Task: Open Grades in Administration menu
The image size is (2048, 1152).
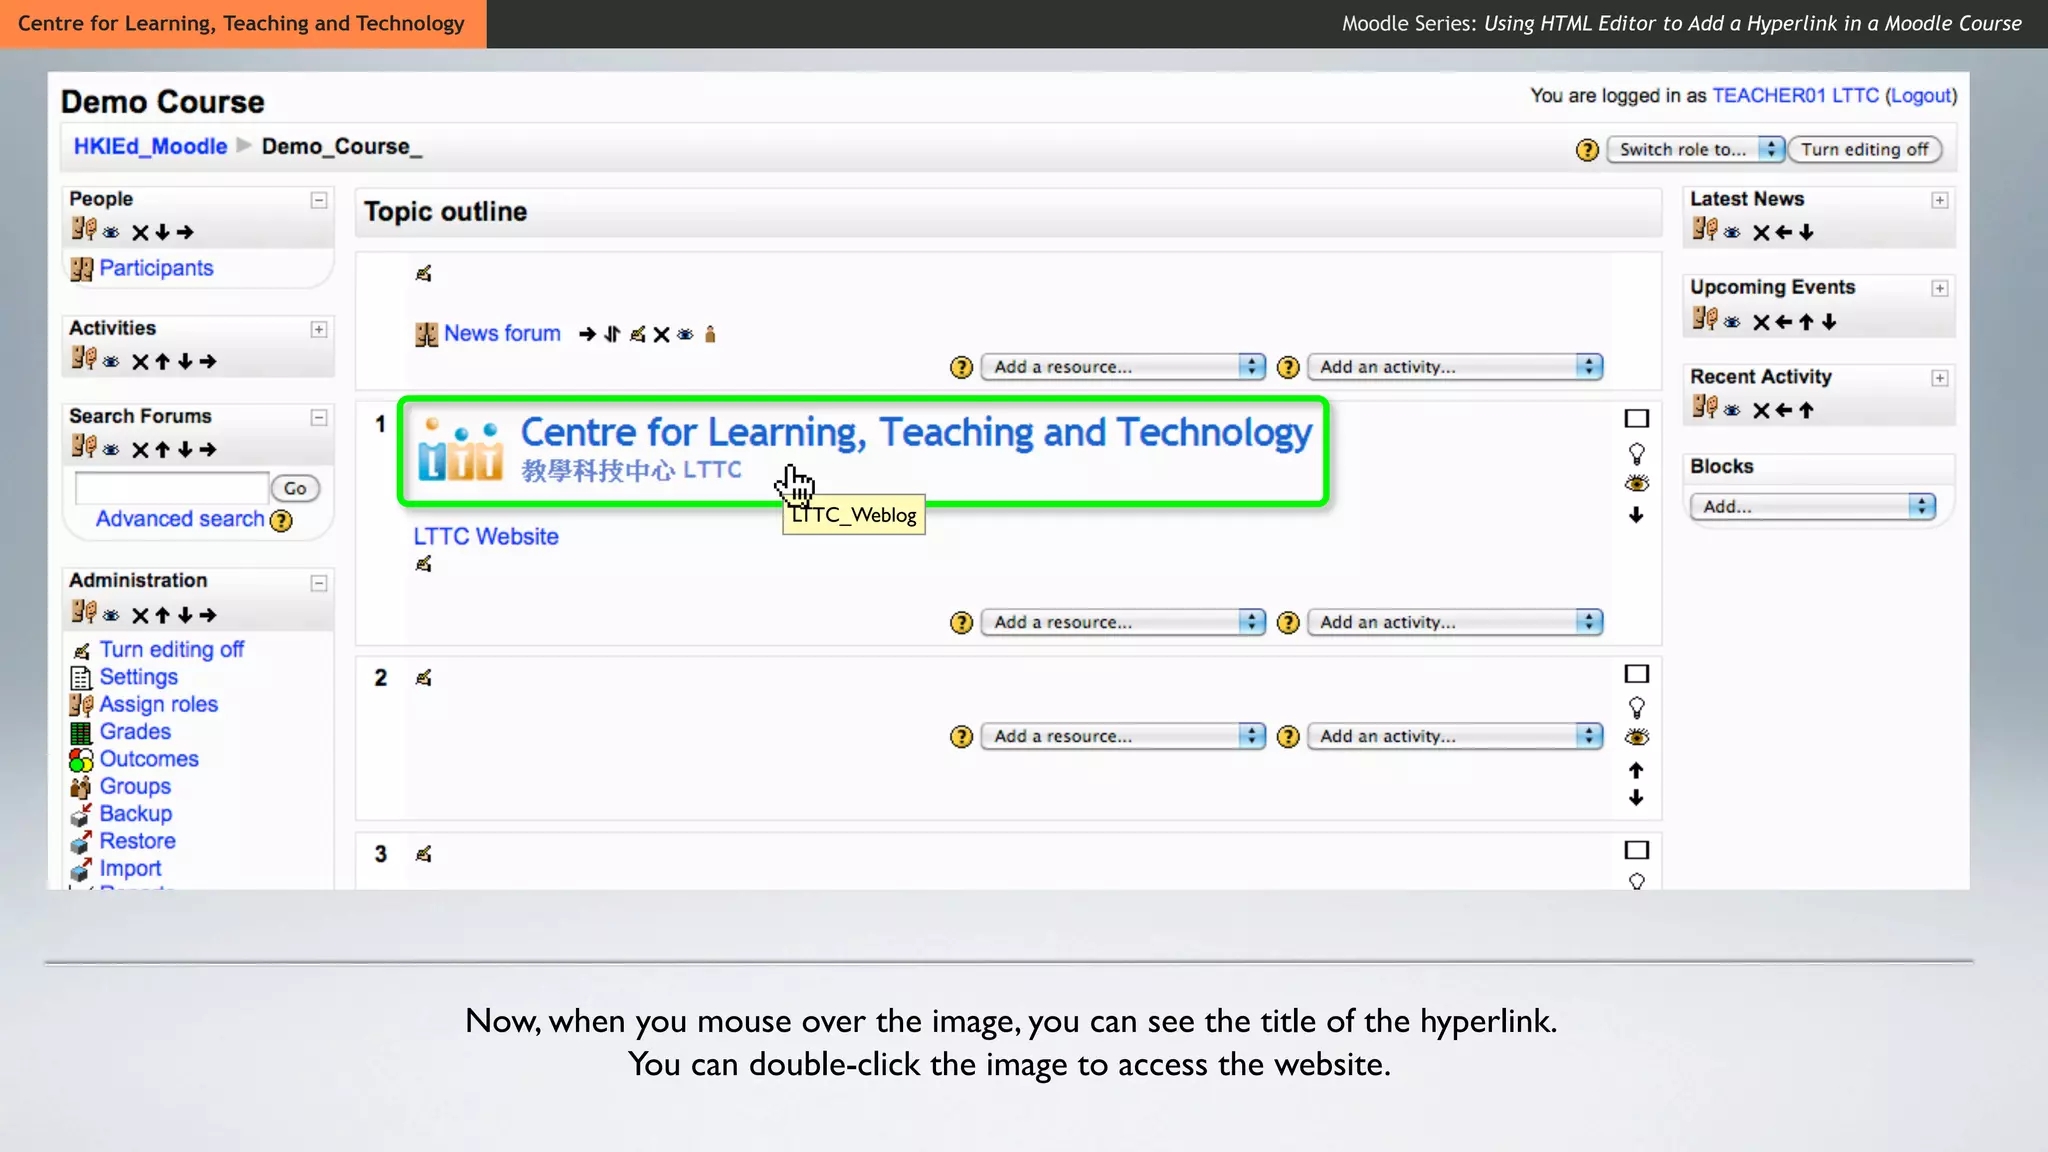Action: 135,731
